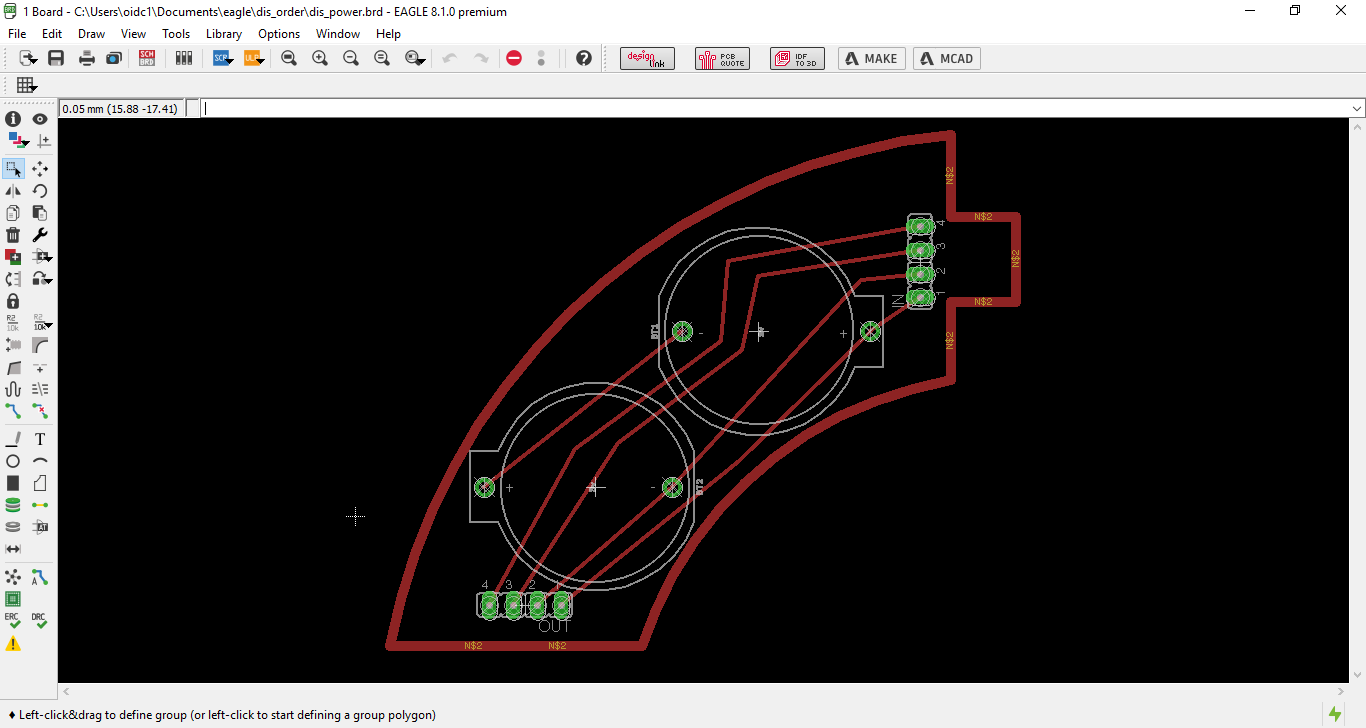1366x728 pixels.
Task: Open the Library menu
Action: 224,33
